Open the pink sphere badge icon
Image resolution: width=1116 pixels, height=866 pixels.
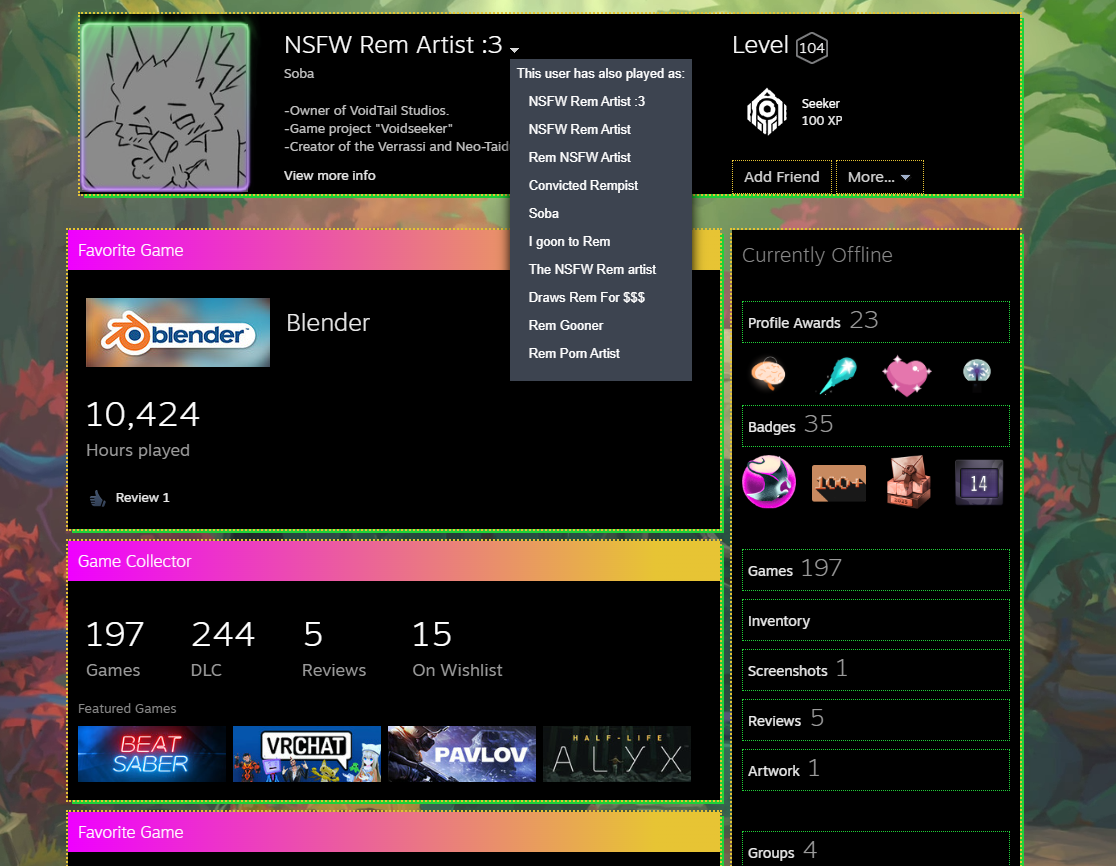(769, 482)
